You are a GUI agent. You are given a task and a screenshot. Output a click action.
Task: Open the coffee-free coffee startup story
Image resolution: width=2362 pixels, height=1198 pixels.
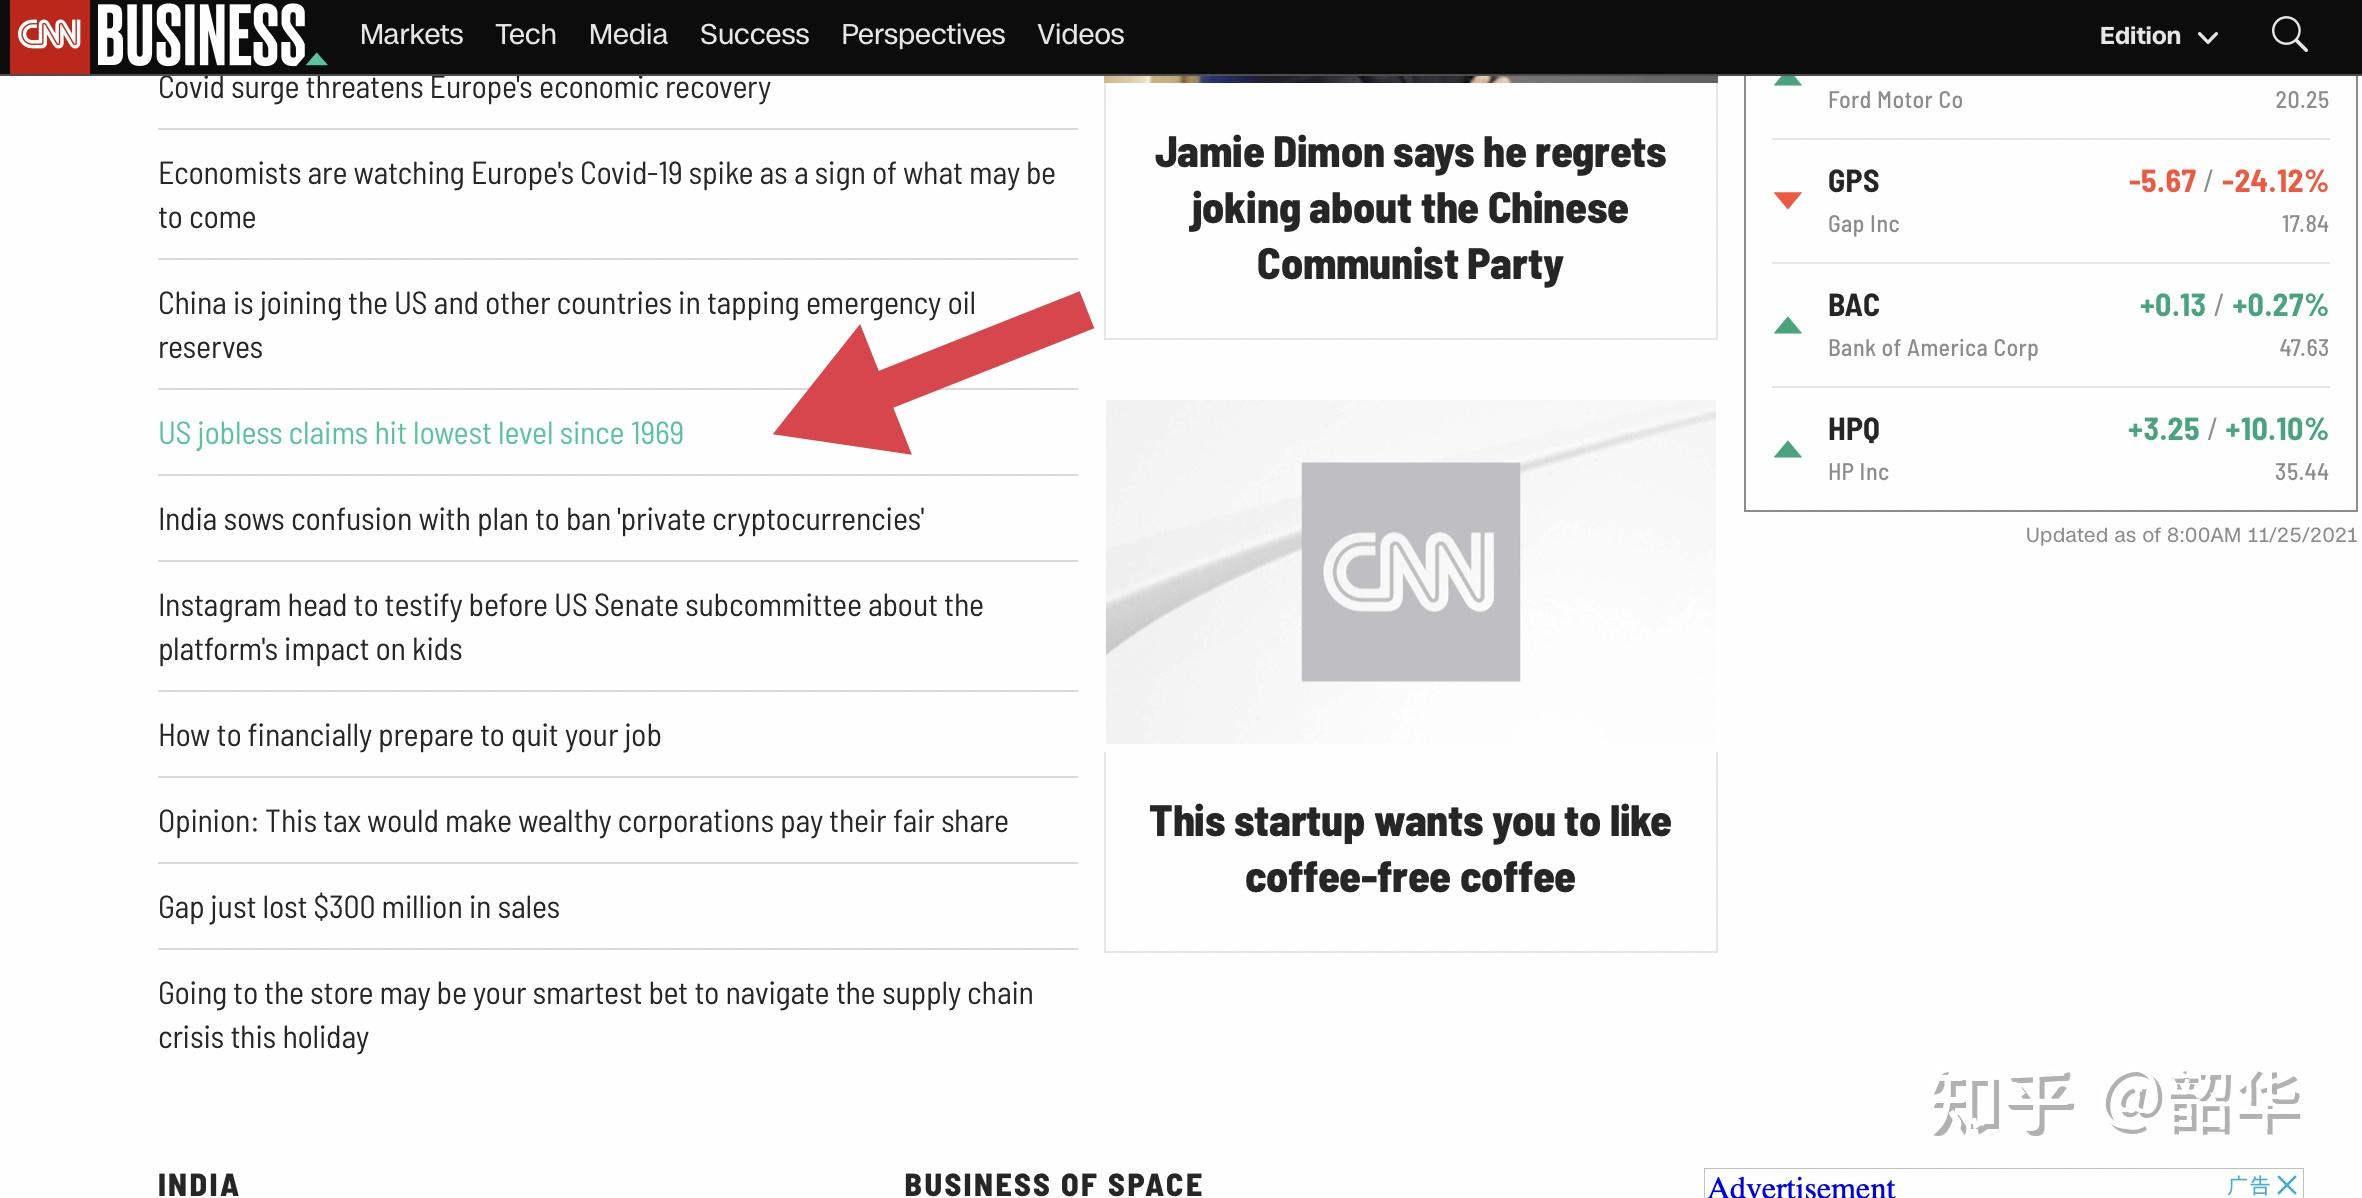[x=1410, y=849]
